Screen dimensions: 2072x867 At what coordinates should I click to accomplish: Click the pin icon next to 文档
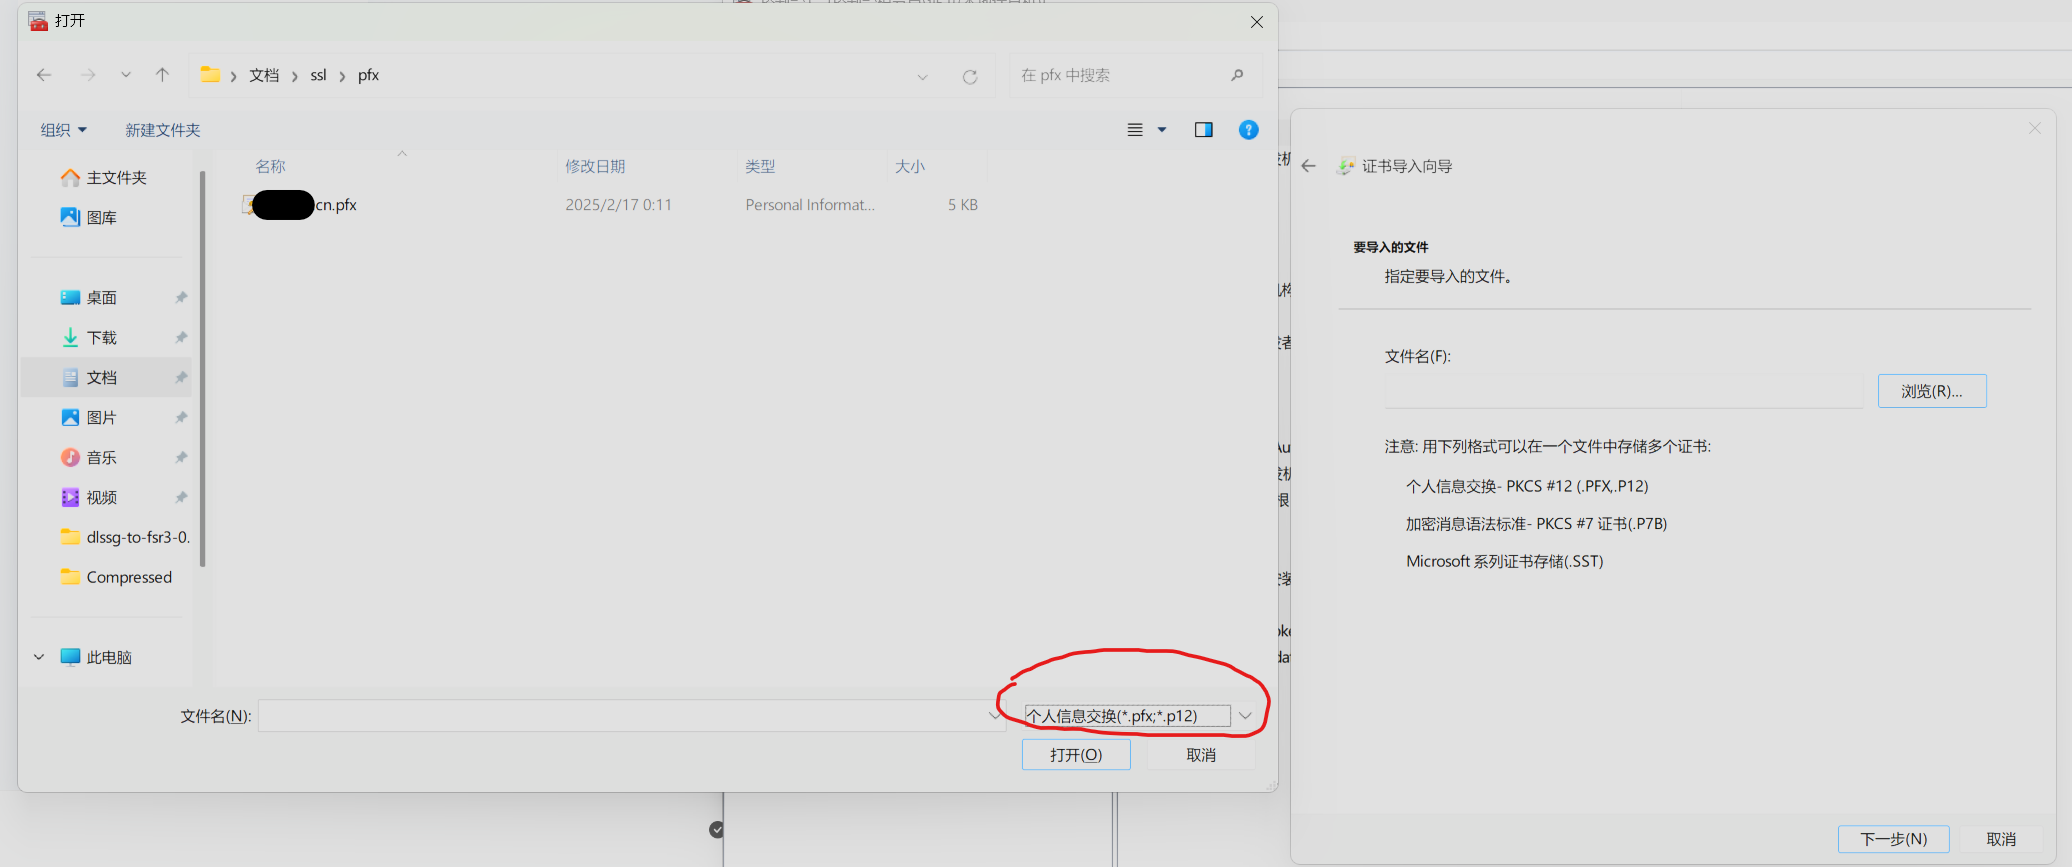(x=181, y=378)
